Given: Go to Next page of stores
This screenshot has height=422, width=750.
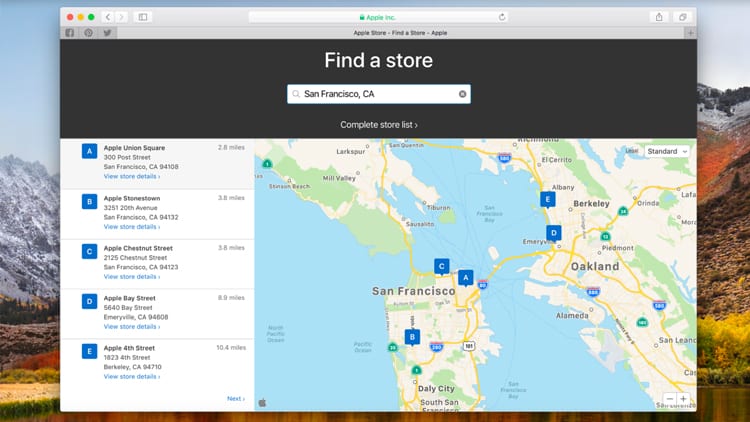Looking at the screenshot, I should tap(236, 399).
